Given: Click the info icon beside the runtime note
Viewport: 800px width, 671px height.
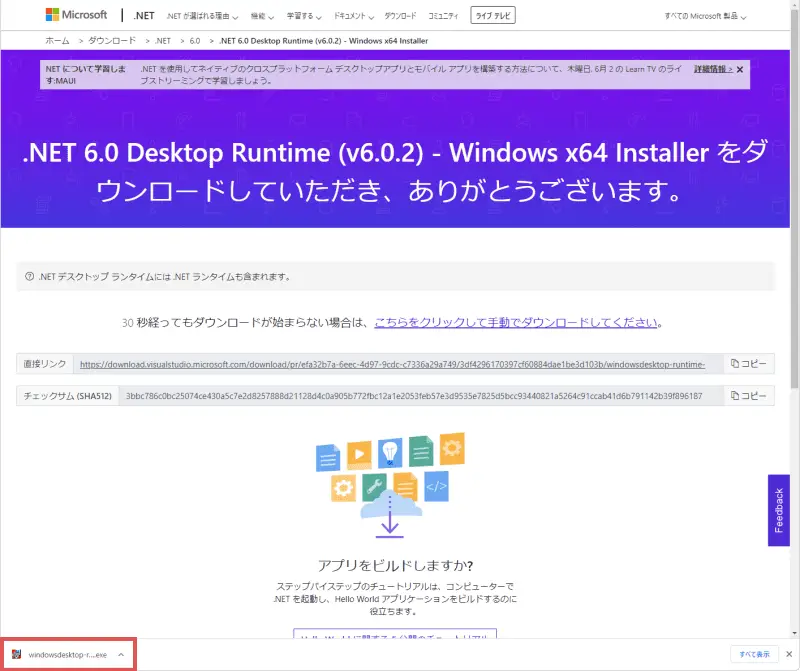Looking at the screenshot, I should point(30,277).
